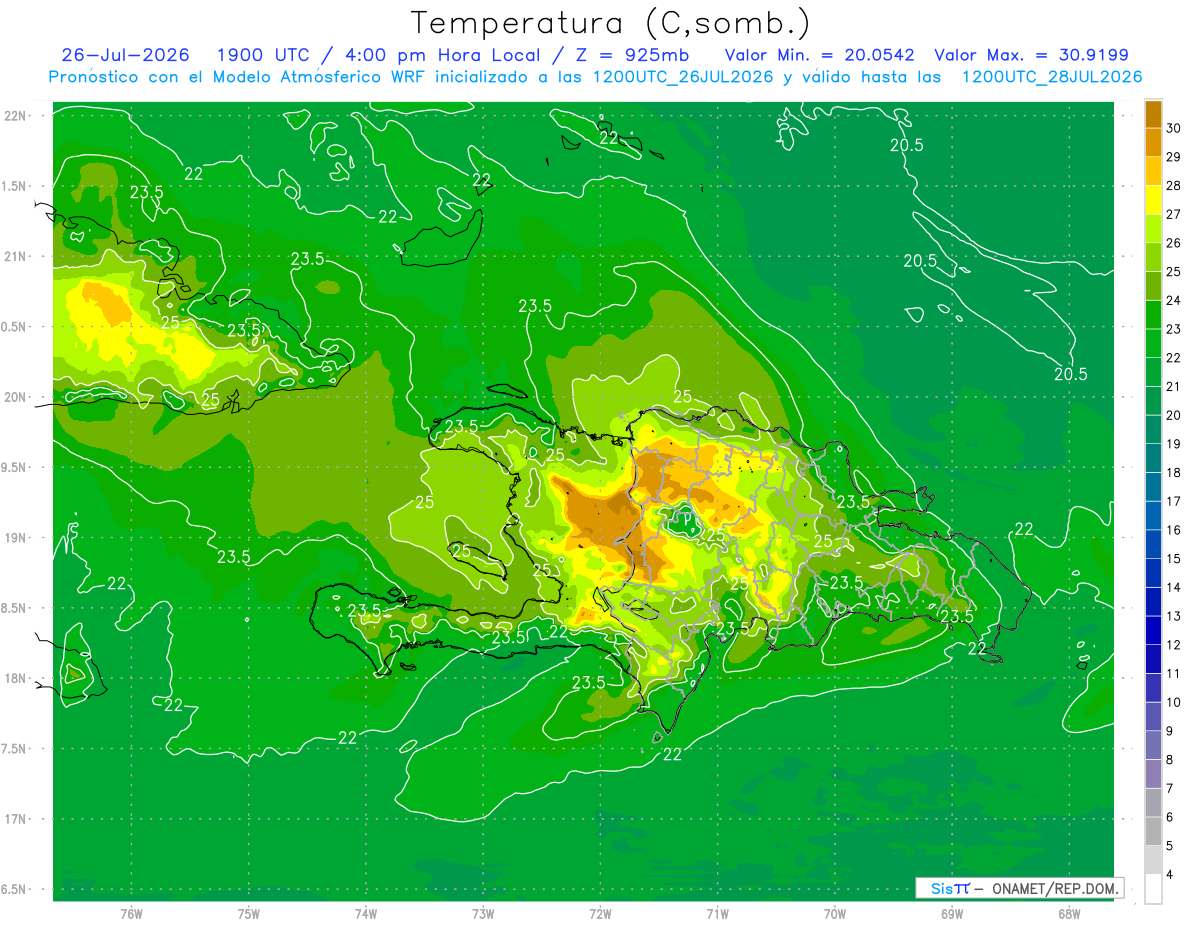Click the 19N latitude axis label
The height and width of the screenshot is (927, 1200).
16,537
